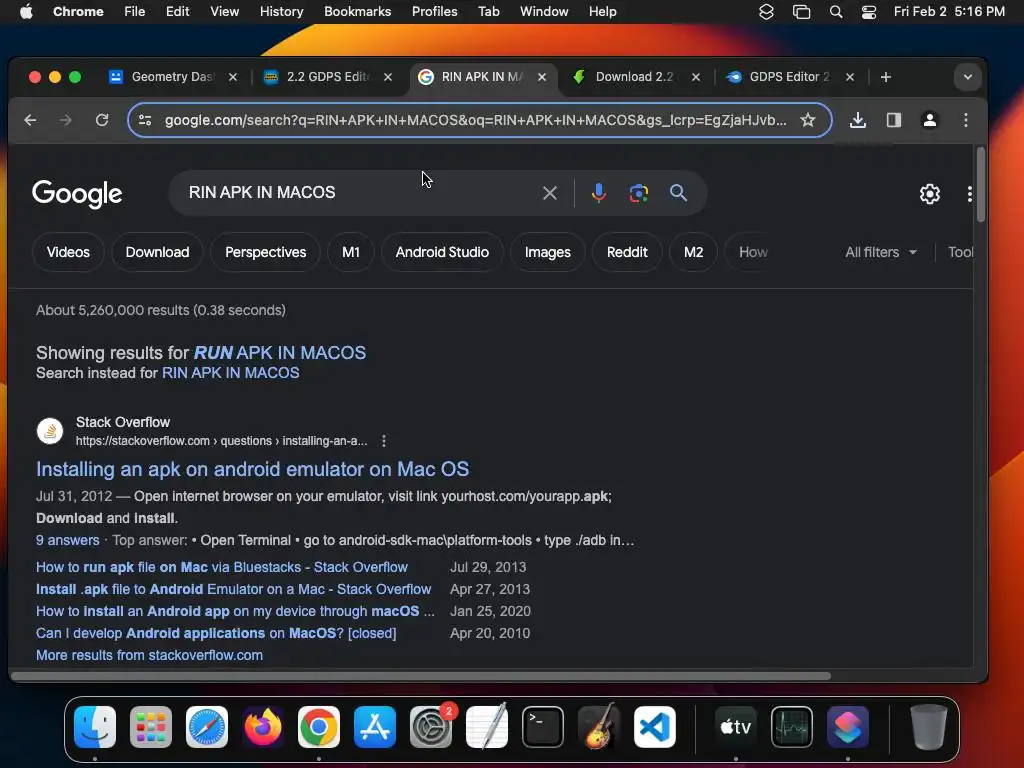The image size is (1024, 768).
Task: Open Shortcuts app from the Dock
Action: click(x=848, y=727)
